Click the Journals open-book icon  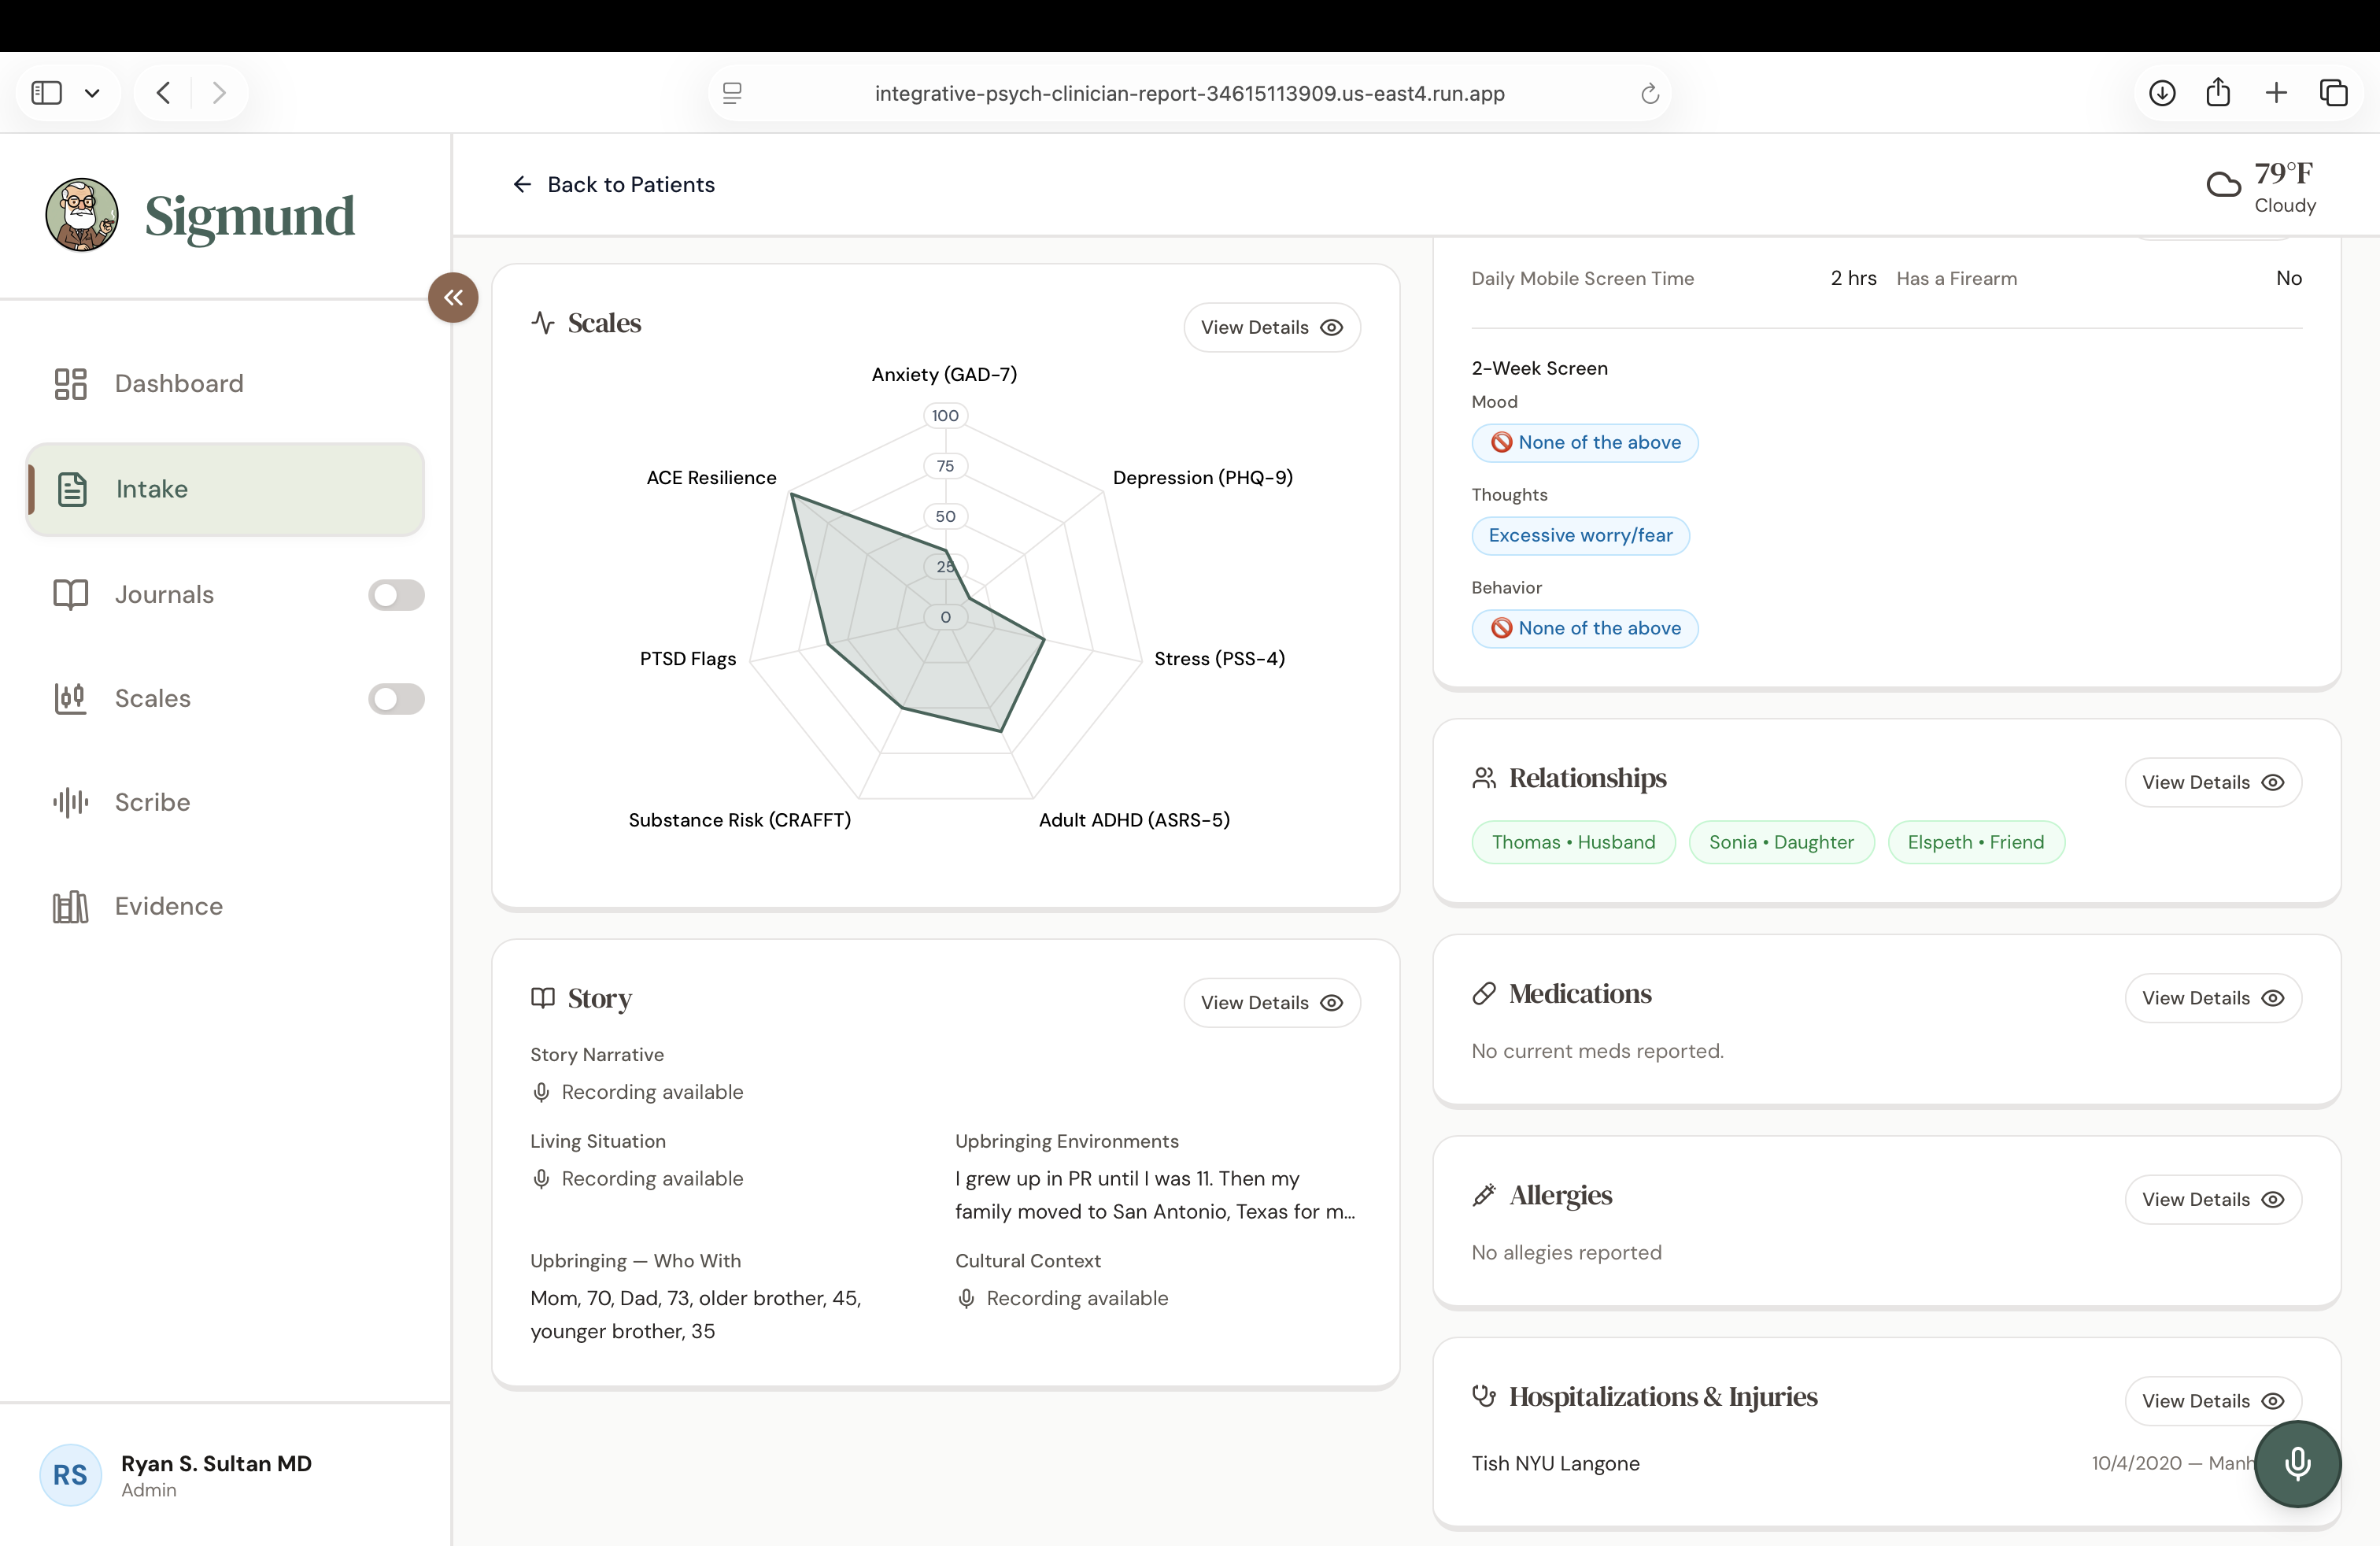[x=70, y=595]
